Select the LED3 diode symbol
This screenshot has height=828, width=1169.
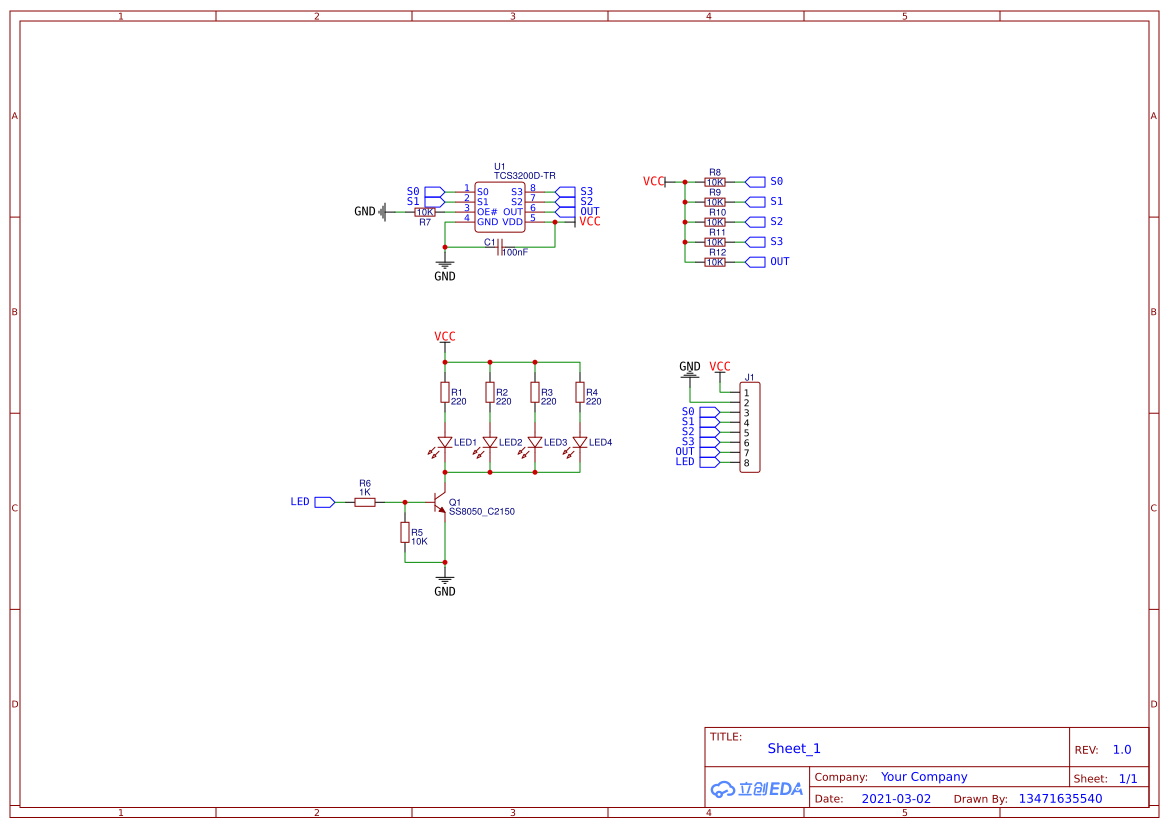535,443
